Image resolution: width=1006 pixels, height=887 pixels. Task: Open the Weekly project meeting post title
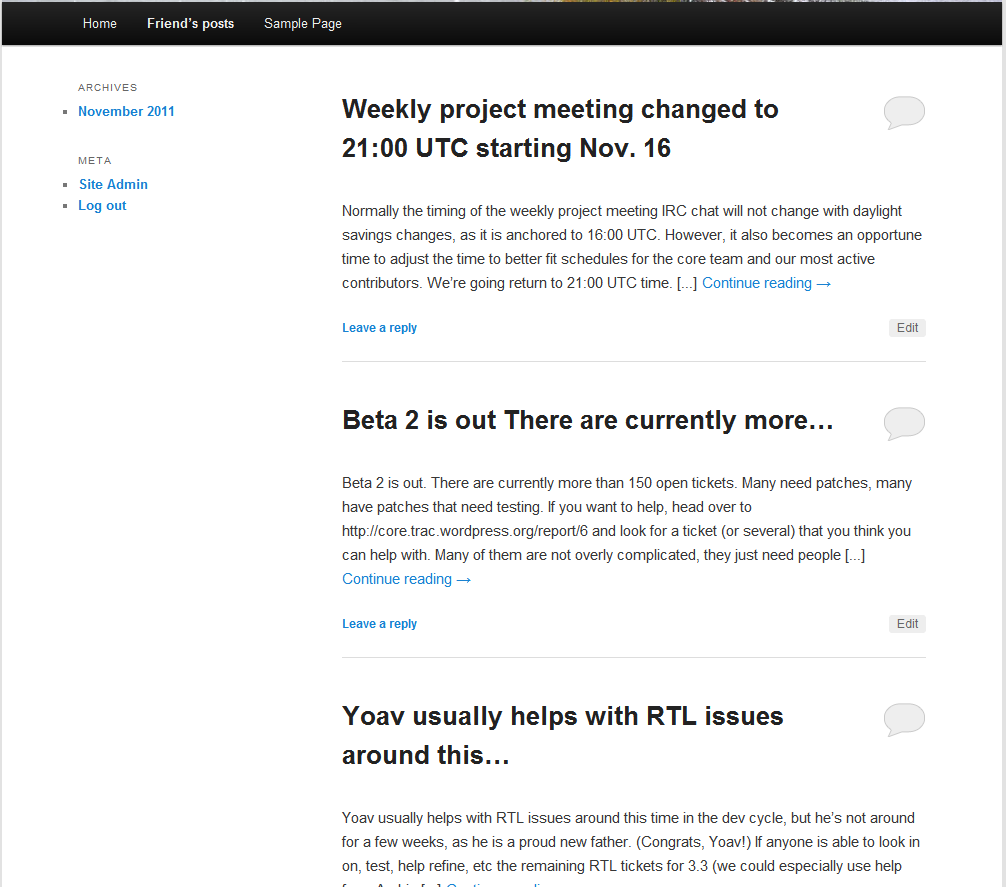pyautogui.click(x=560, y=129)
